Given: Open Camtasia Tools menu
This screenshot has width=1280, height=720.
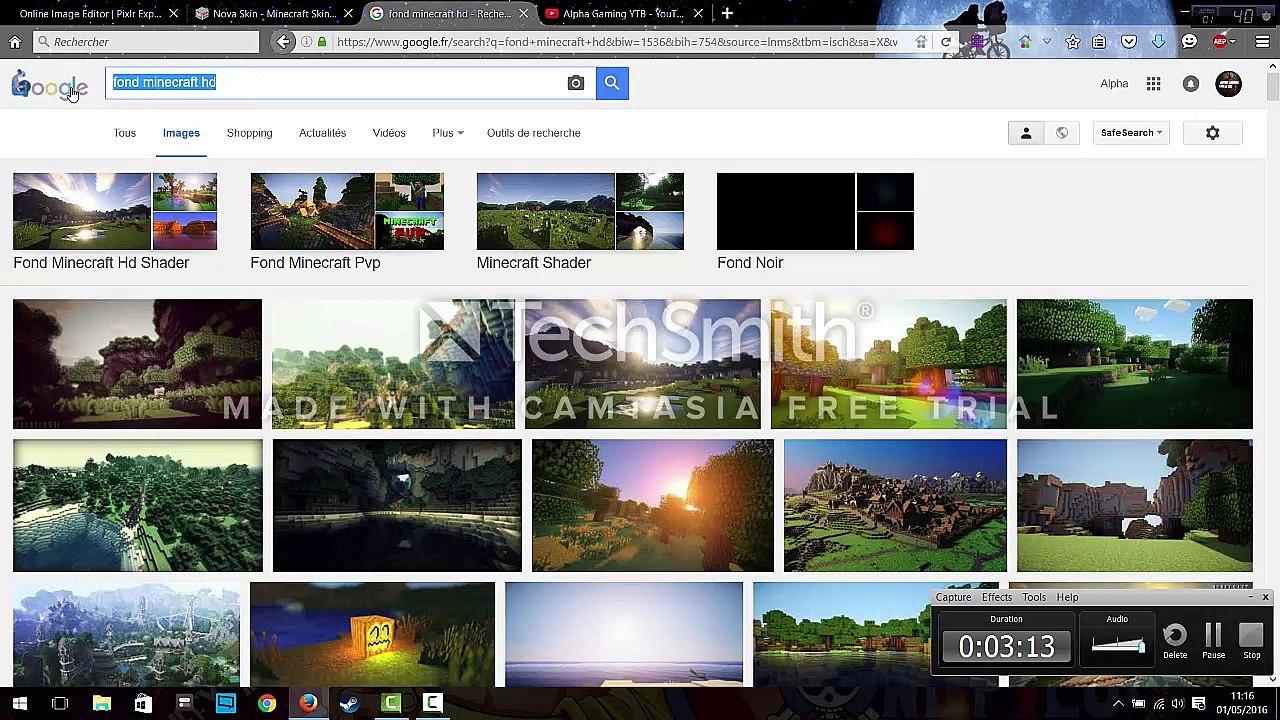Looking at the screenshot, I should [1034, 597].
